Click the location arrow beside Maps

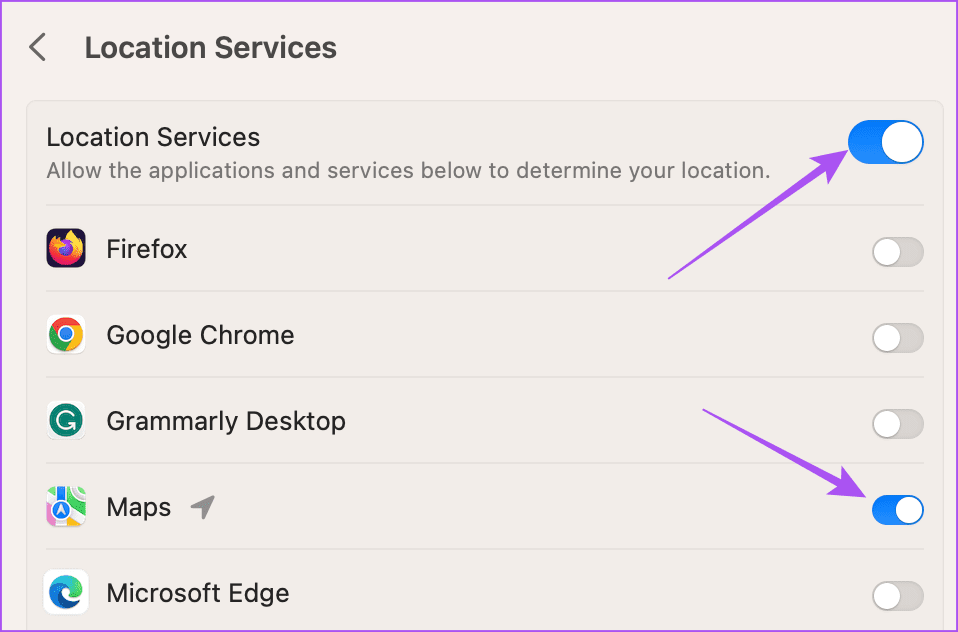(x=203, y=507)
